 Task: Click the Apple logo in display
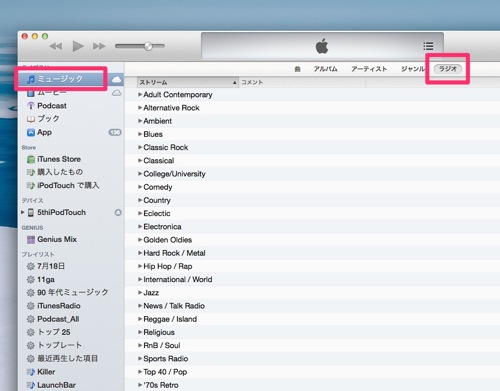click(322, 46)
